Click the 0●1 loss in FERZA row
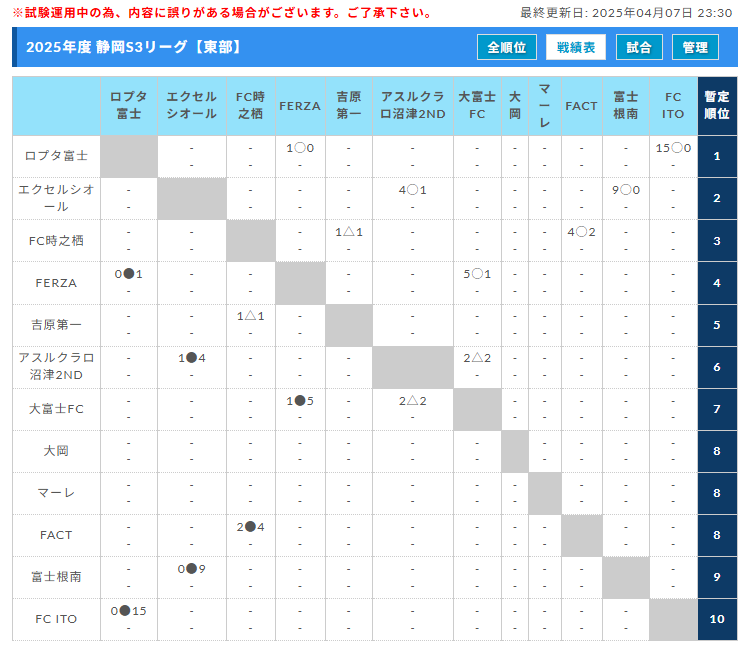 point(129,274)
